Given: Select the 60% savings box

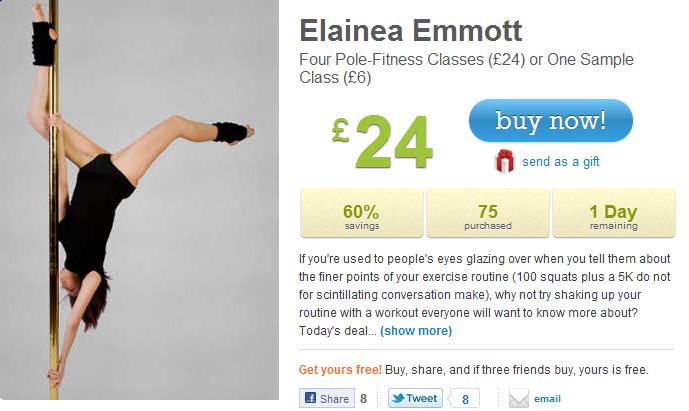Looking at the screenshot, I should pyautogui.click(x=361, y=213).
